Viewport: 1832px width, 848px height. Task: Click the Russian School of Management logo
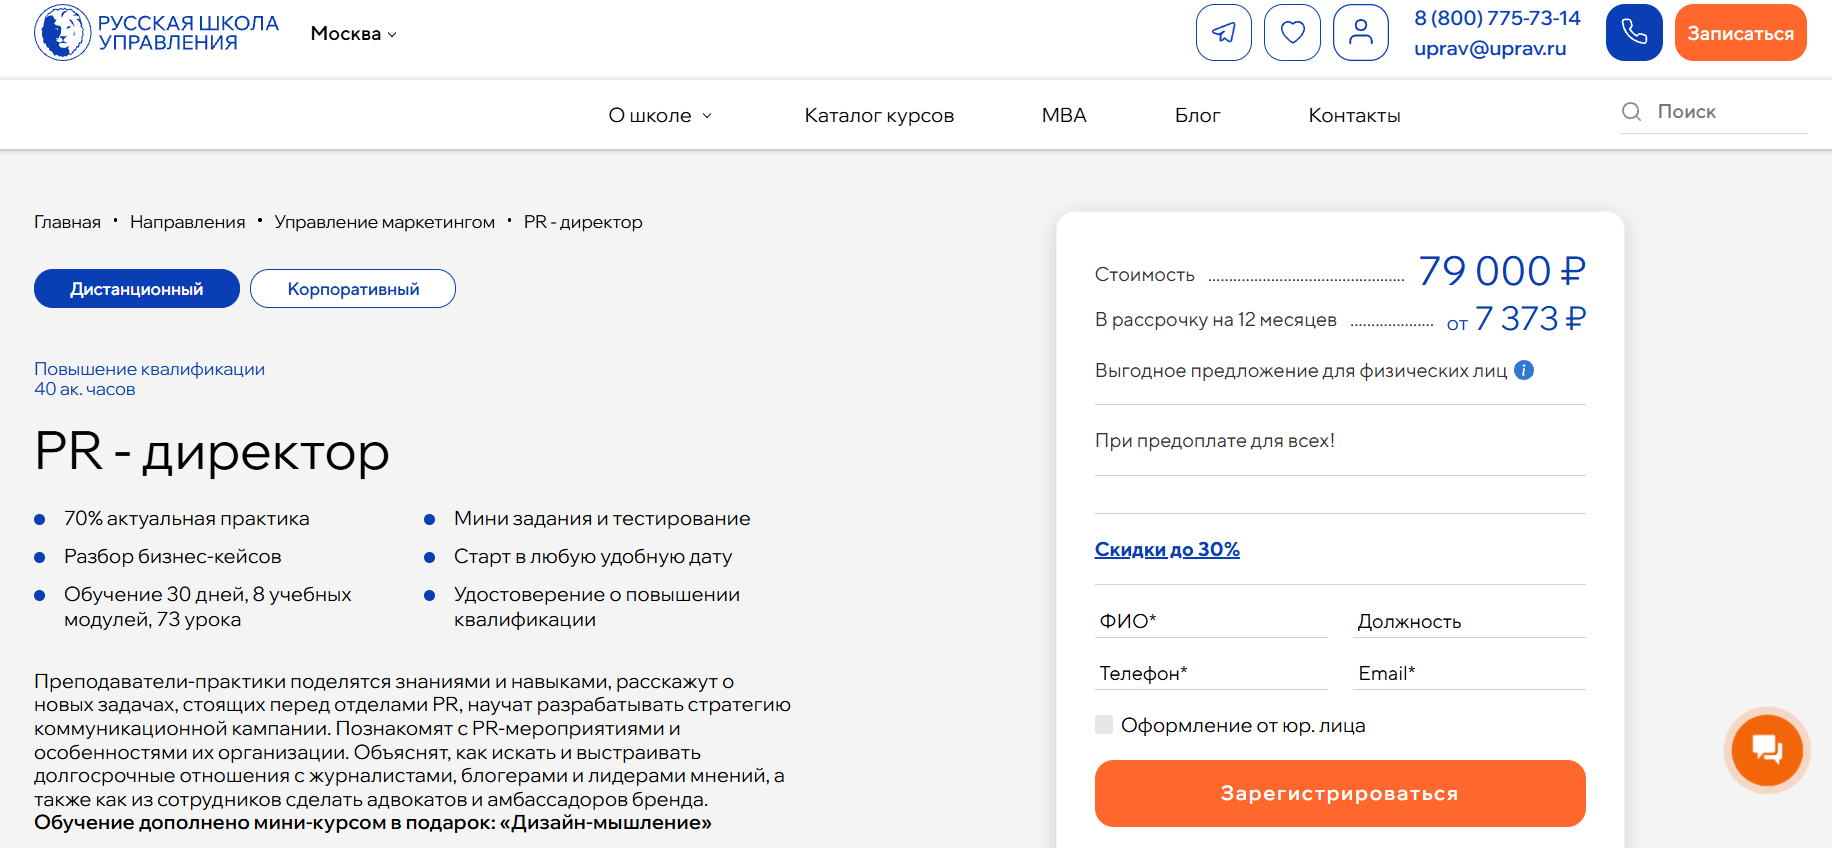click(x=157, y=33)
